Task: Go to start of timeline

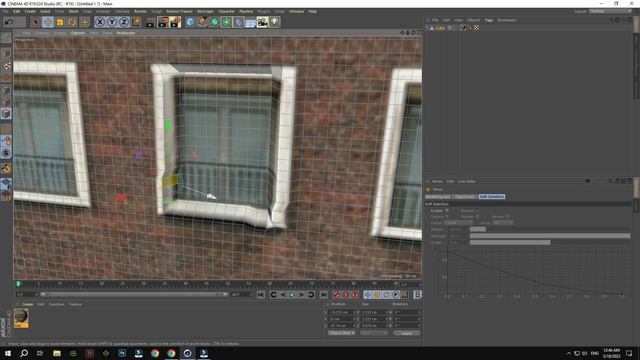Action: 261,295
